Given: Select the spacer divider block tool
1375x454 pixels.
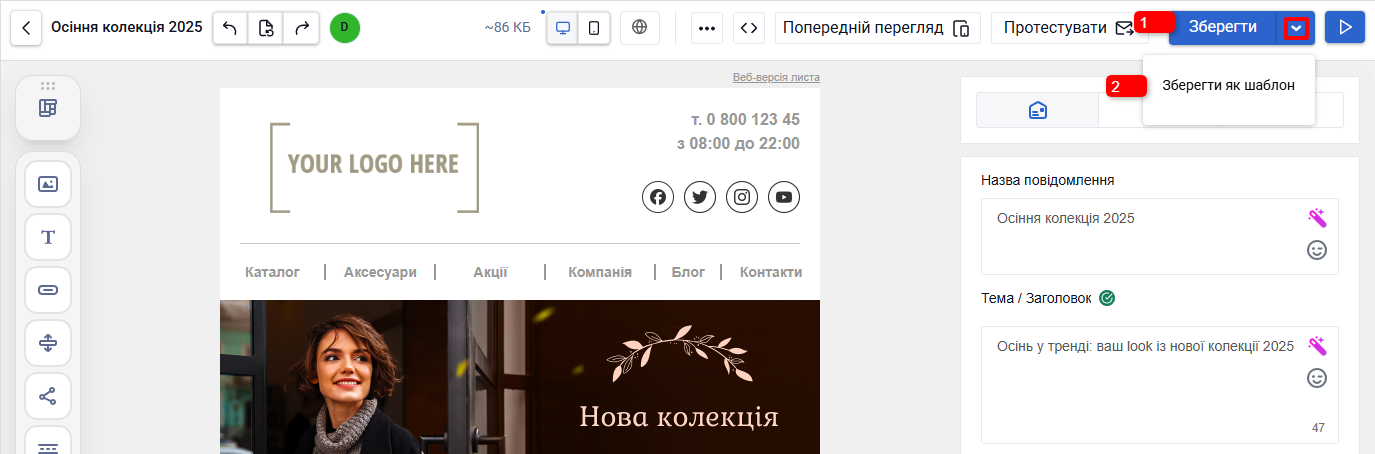Looking at the screenshot, I should tap(48, 343).
